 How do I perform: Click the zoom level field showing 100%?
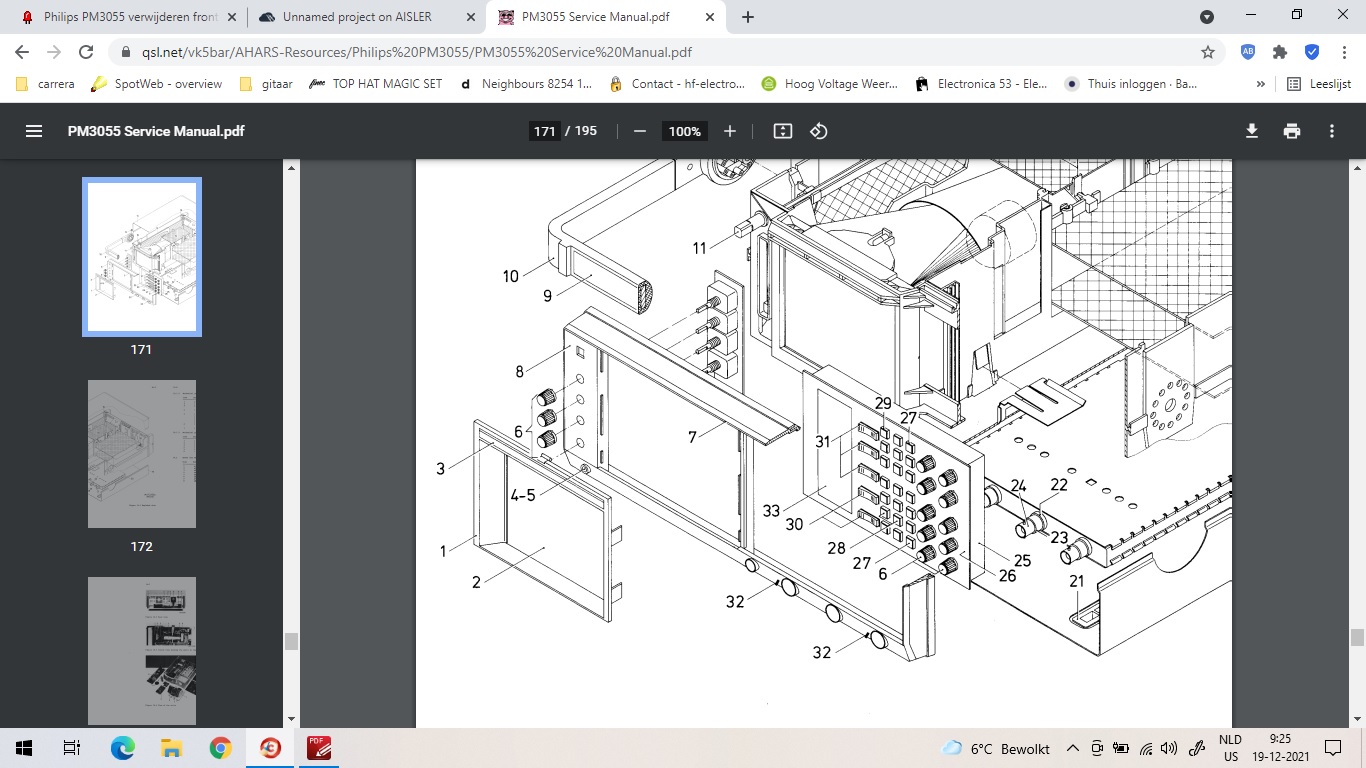click(x=685, y=131)
